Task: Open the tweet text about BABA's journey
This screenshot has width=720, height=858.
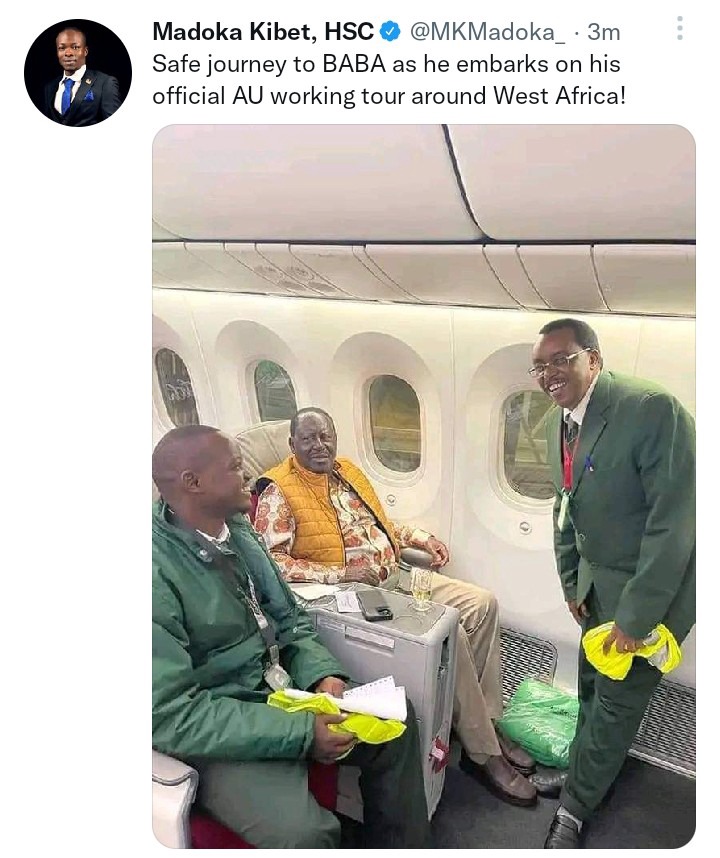Action: tap(388, 80)
